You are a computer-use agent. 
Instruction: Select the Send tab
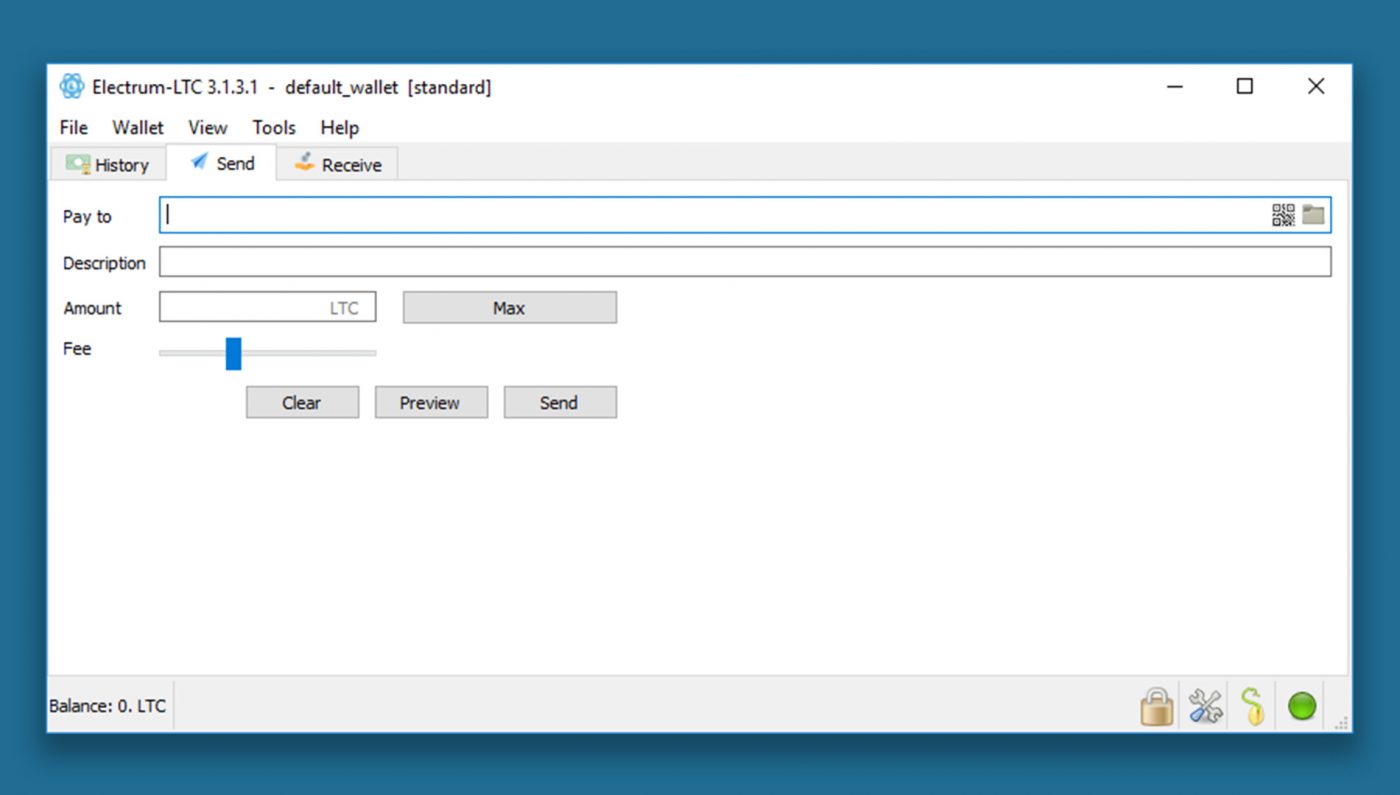click(x=221, y=163)
